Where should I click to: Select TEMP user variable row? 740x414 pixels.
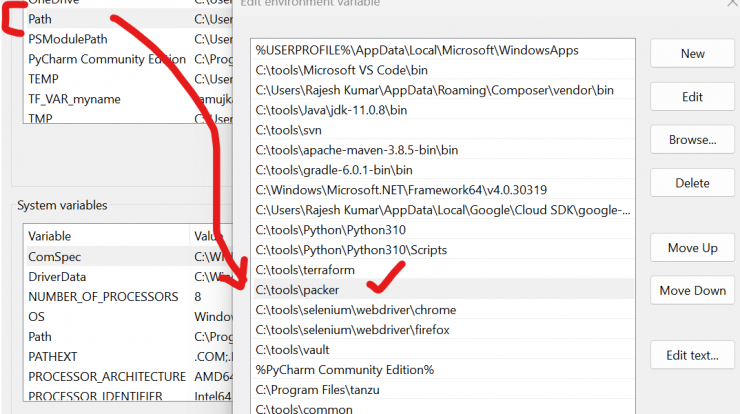(128, 79)
